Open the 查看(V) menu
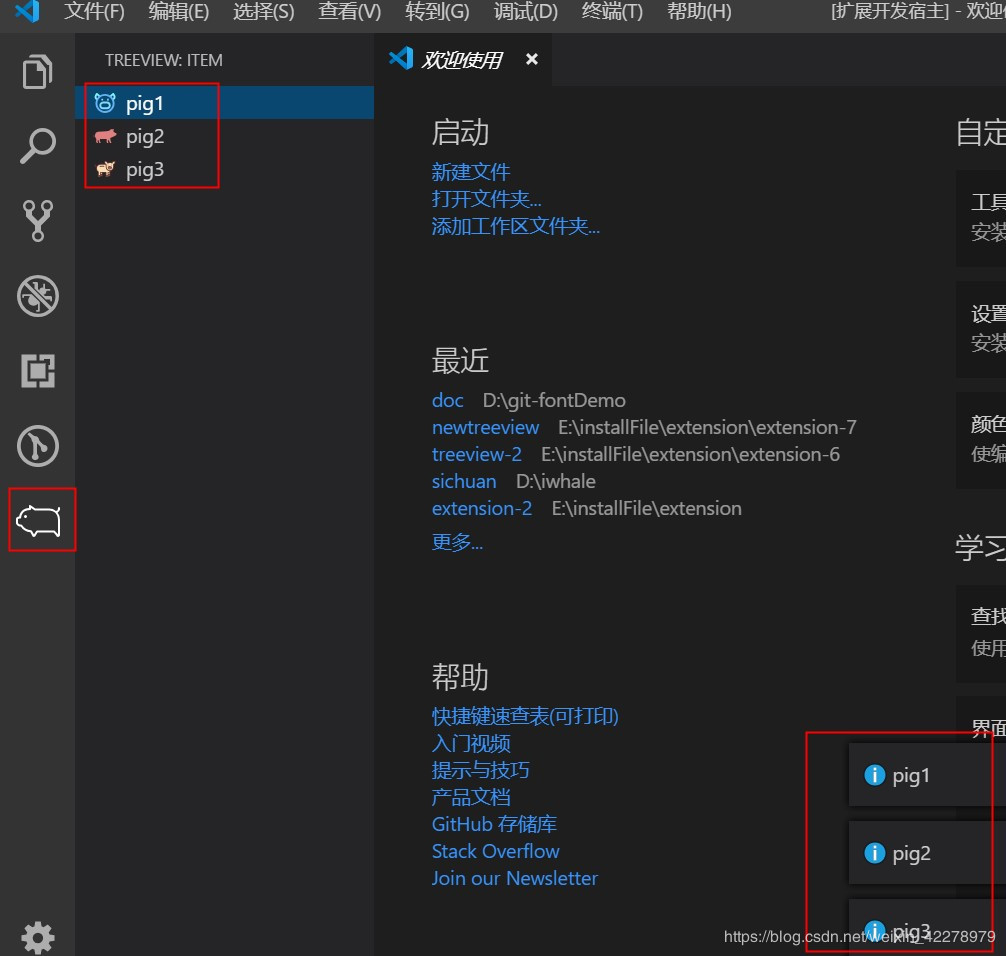Screen dimensions: 1006x956 click(x=350, y=12)
